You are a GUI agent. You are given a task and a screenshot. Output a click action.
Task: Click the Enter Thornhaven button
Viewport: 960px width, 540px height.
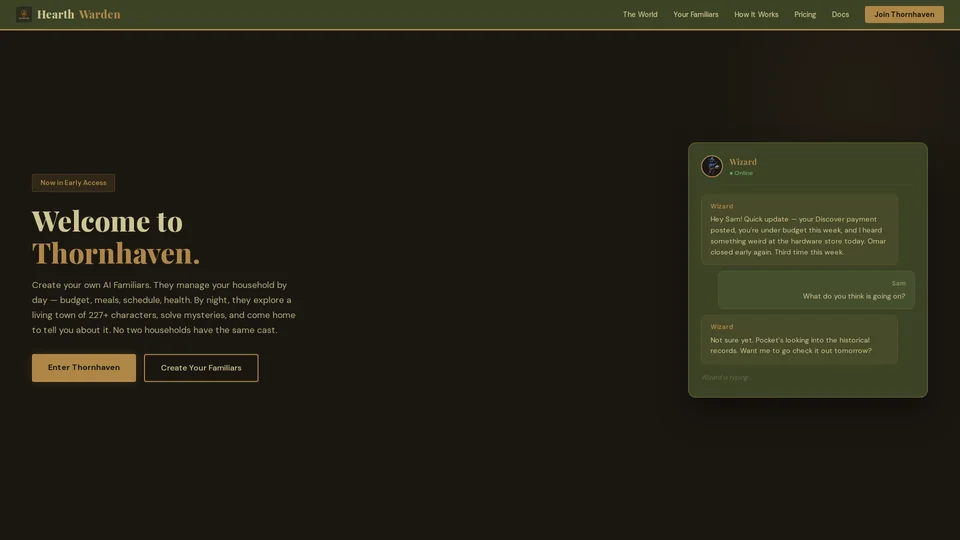(x=84, y=367)
